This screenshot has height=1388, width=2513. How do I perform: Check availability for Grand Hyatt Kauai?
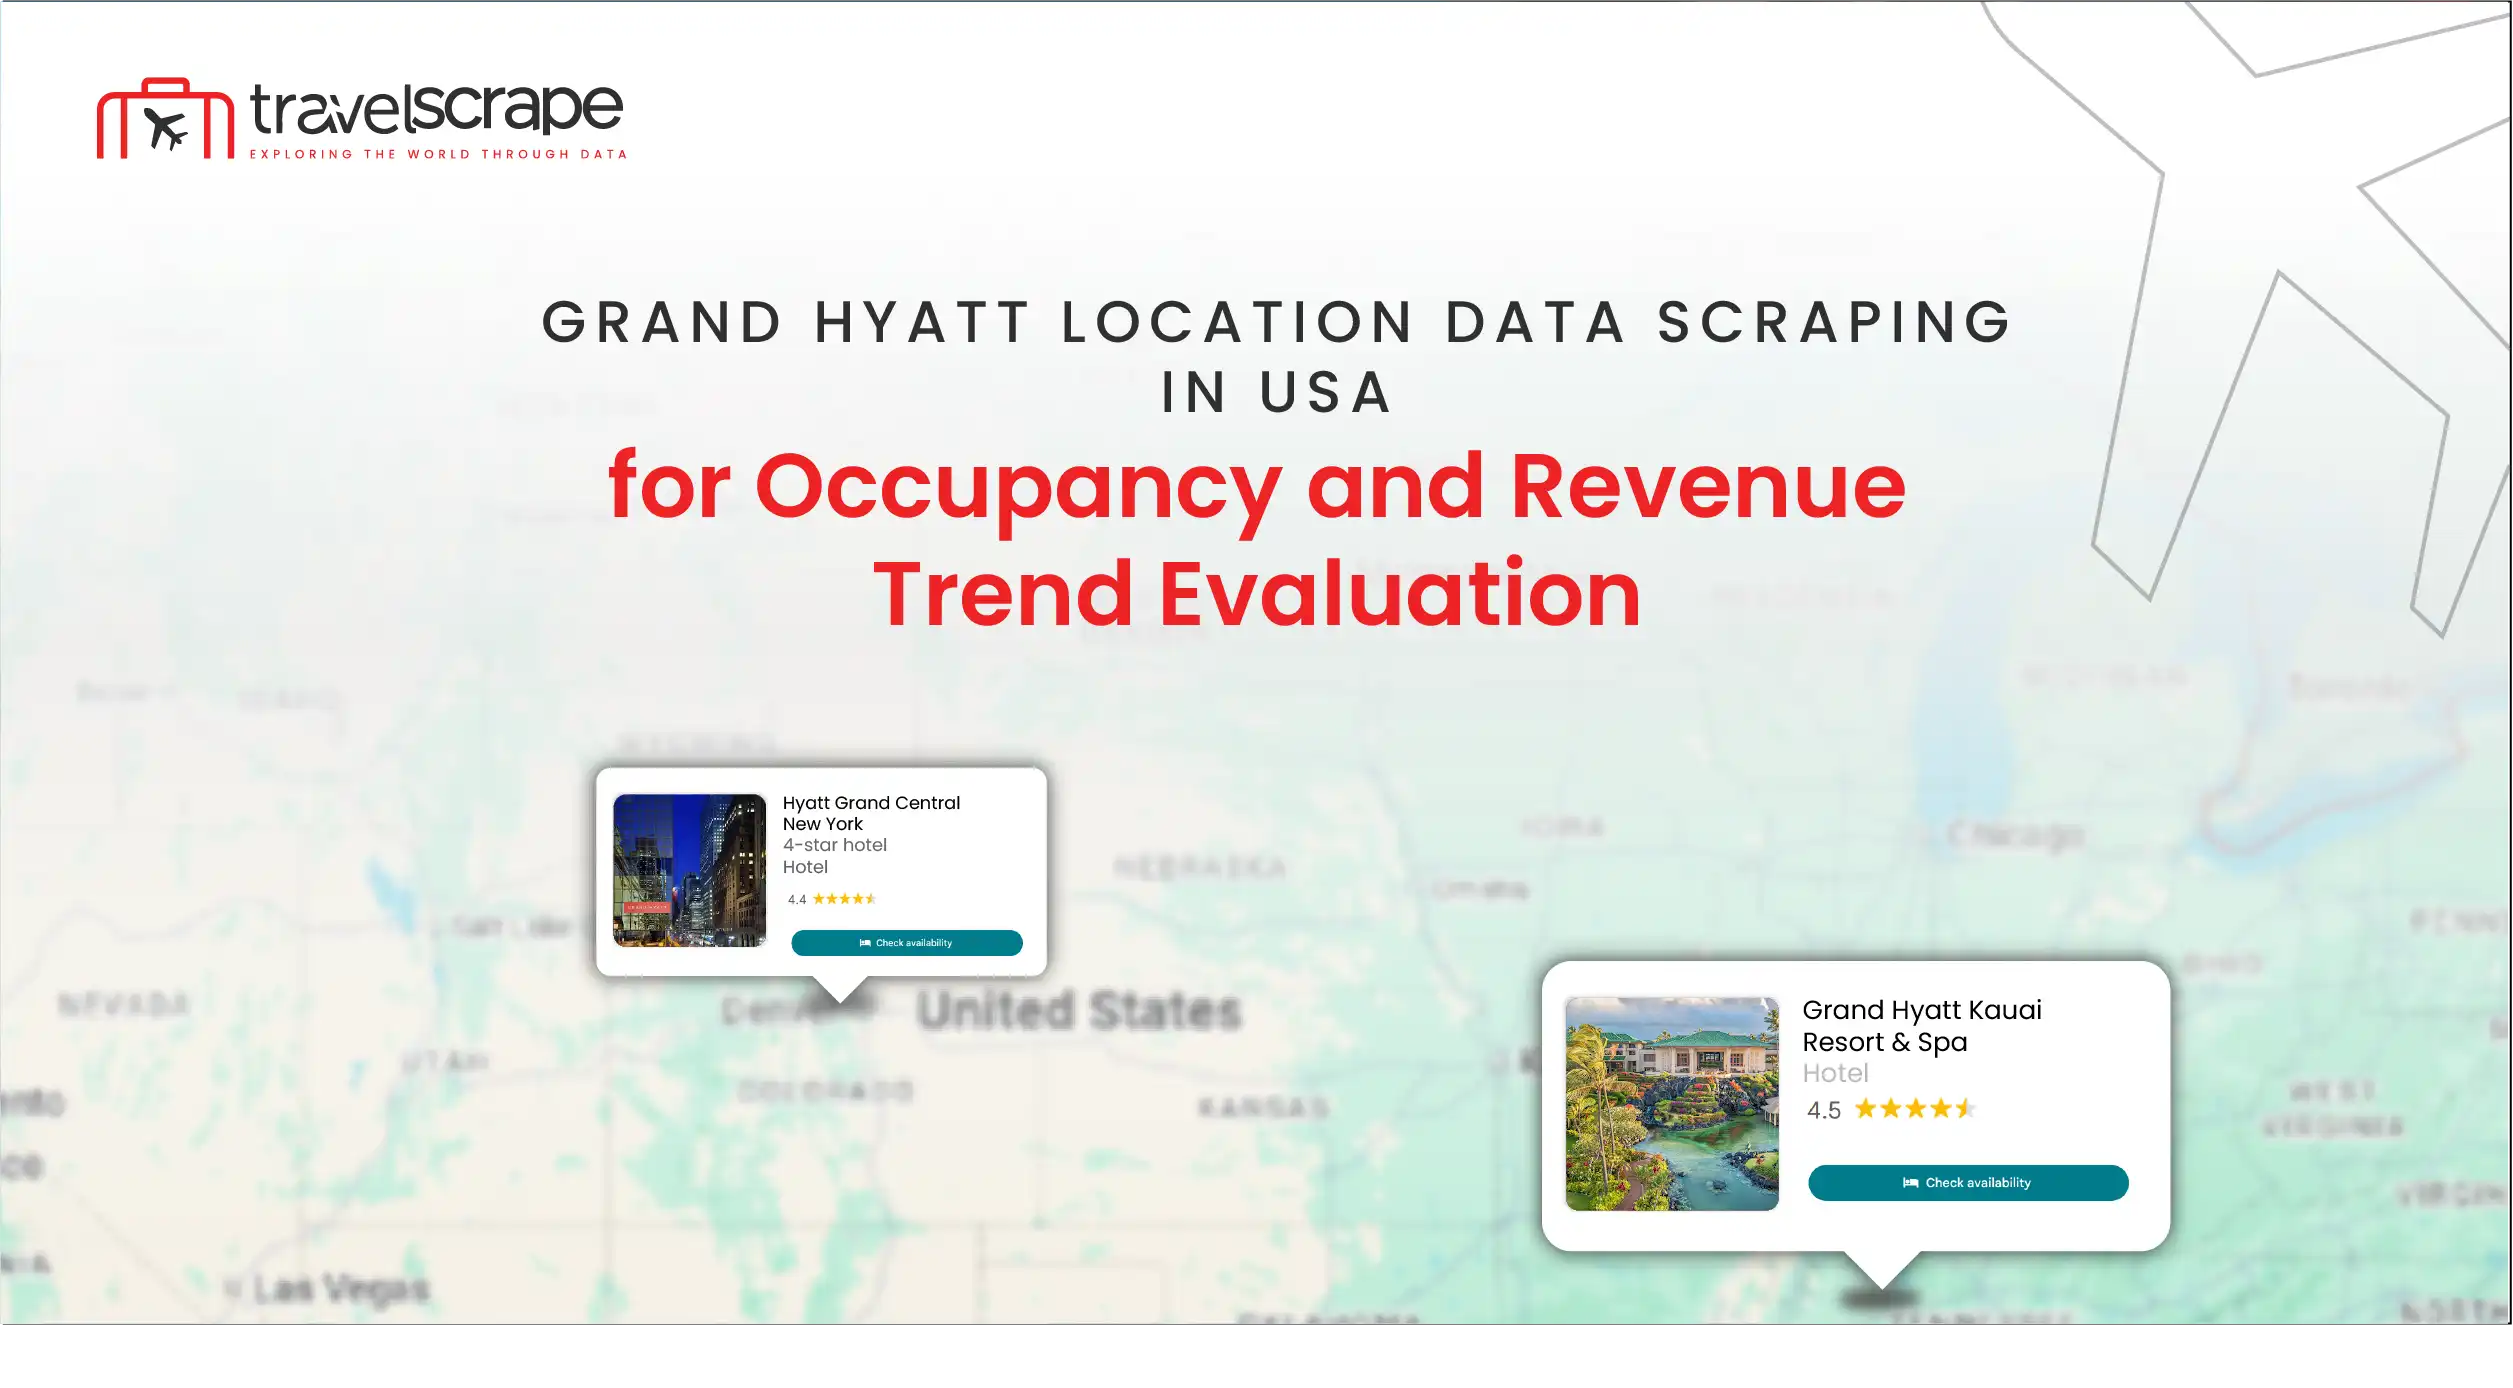coord(1967,1183)
